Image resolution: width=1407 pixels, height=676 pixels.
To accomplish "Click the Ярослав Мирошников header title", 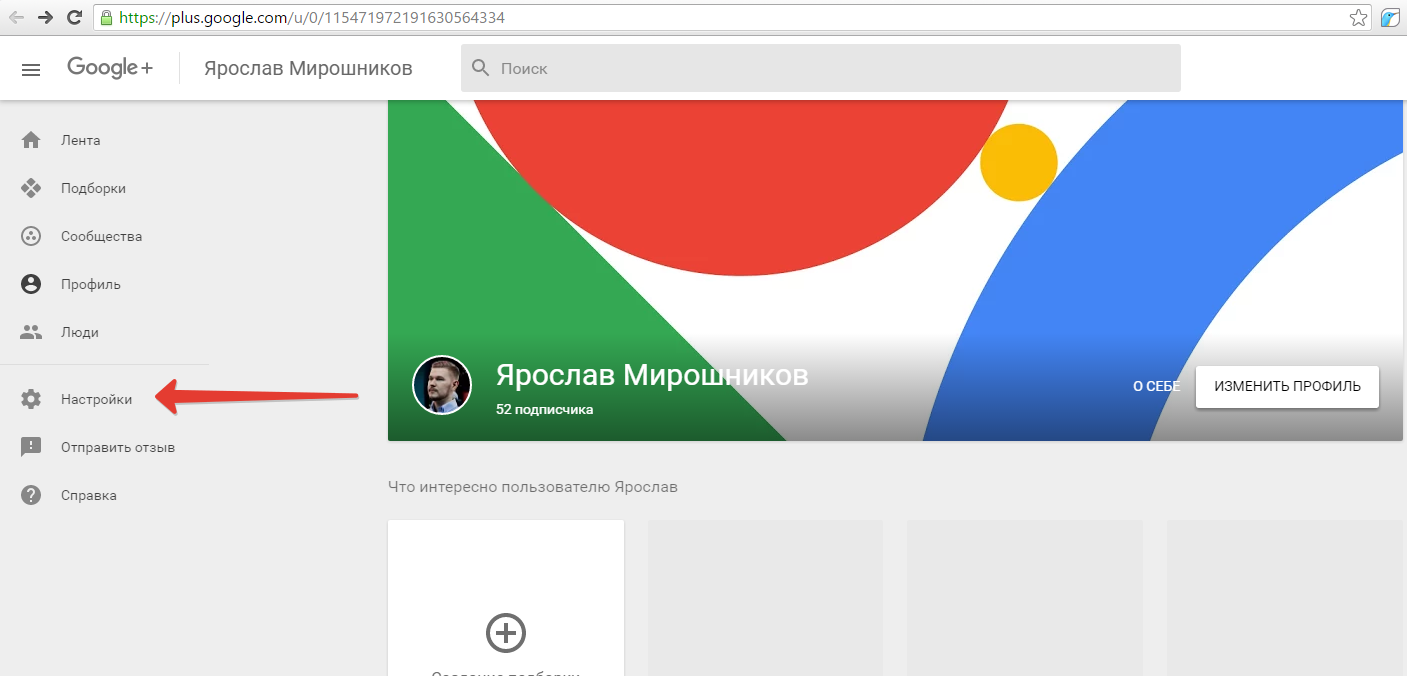I will point(308,68).
